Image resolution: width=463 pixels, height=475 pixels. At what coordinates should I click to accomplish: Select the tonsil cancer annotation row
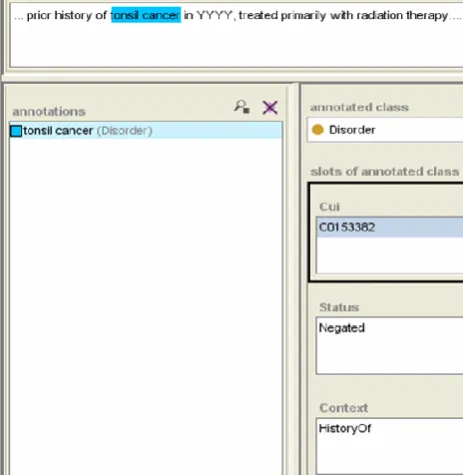(146, 130)
